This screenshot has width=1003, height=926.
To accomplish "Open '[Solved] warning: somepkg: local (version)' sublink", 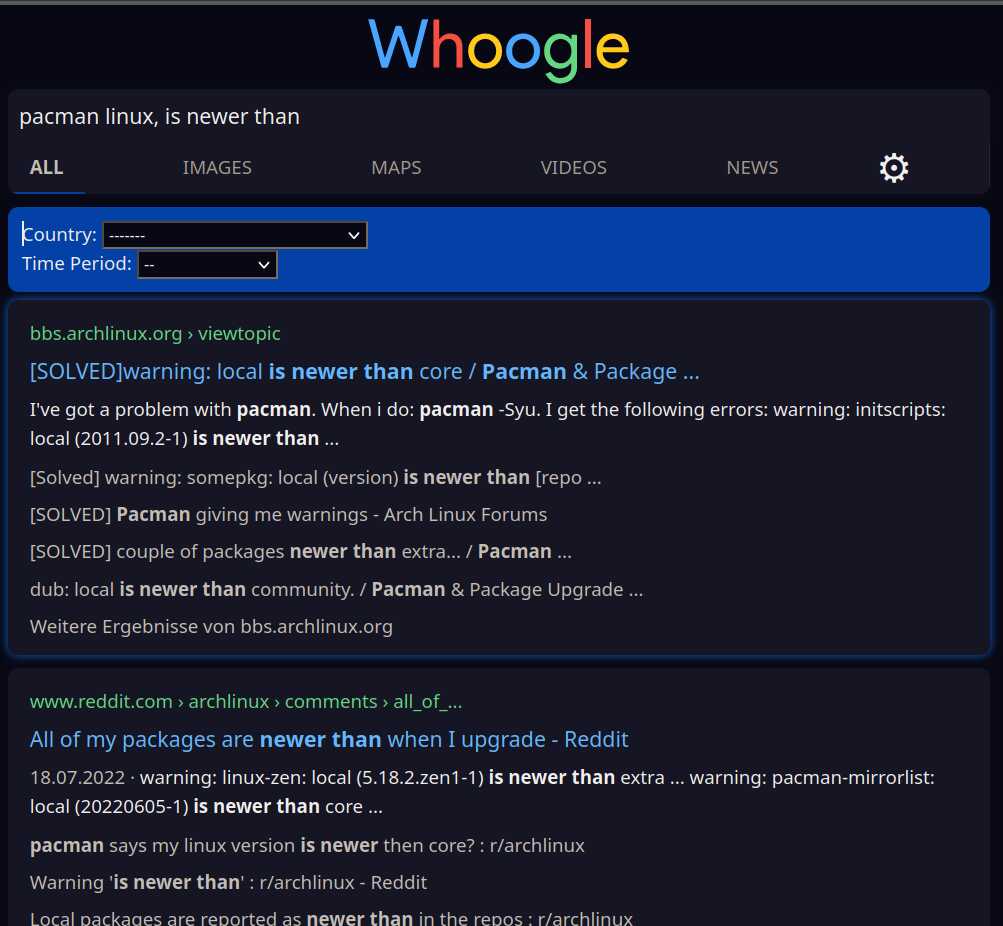I will [315, 477].
